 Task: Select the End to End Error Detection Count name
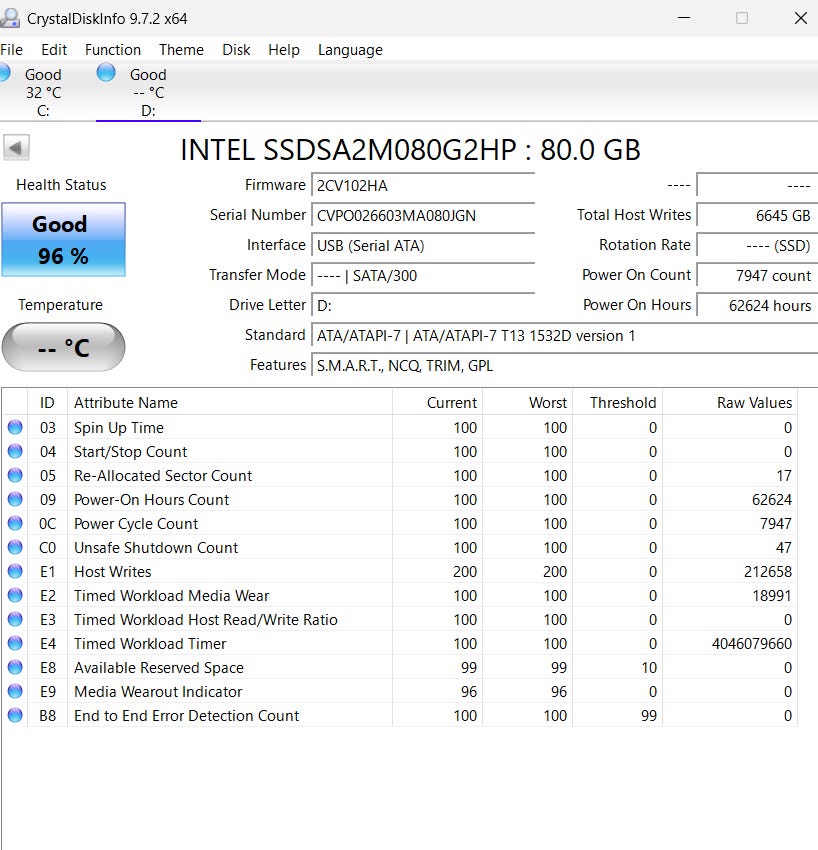click(186, 716)
